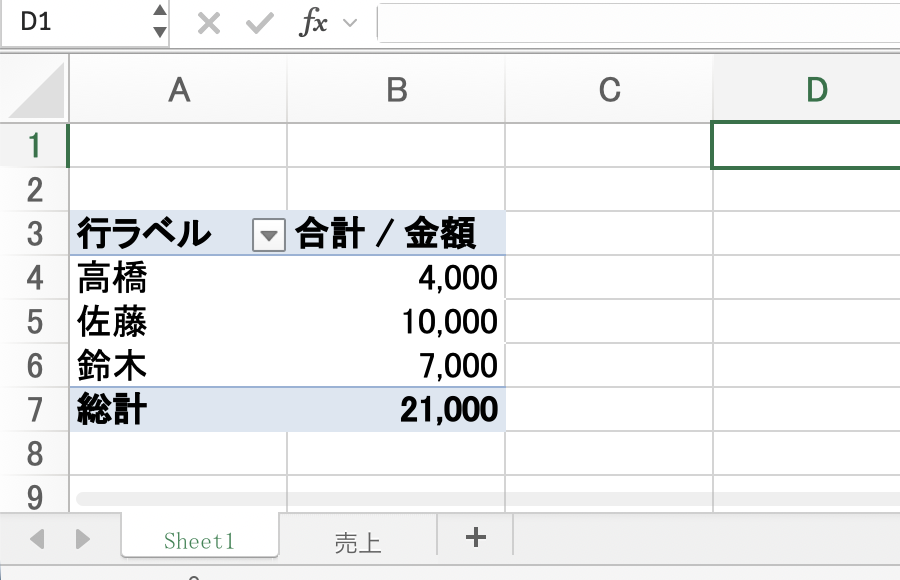Select column C header
900x580 pixels.
tap(609, 90)
